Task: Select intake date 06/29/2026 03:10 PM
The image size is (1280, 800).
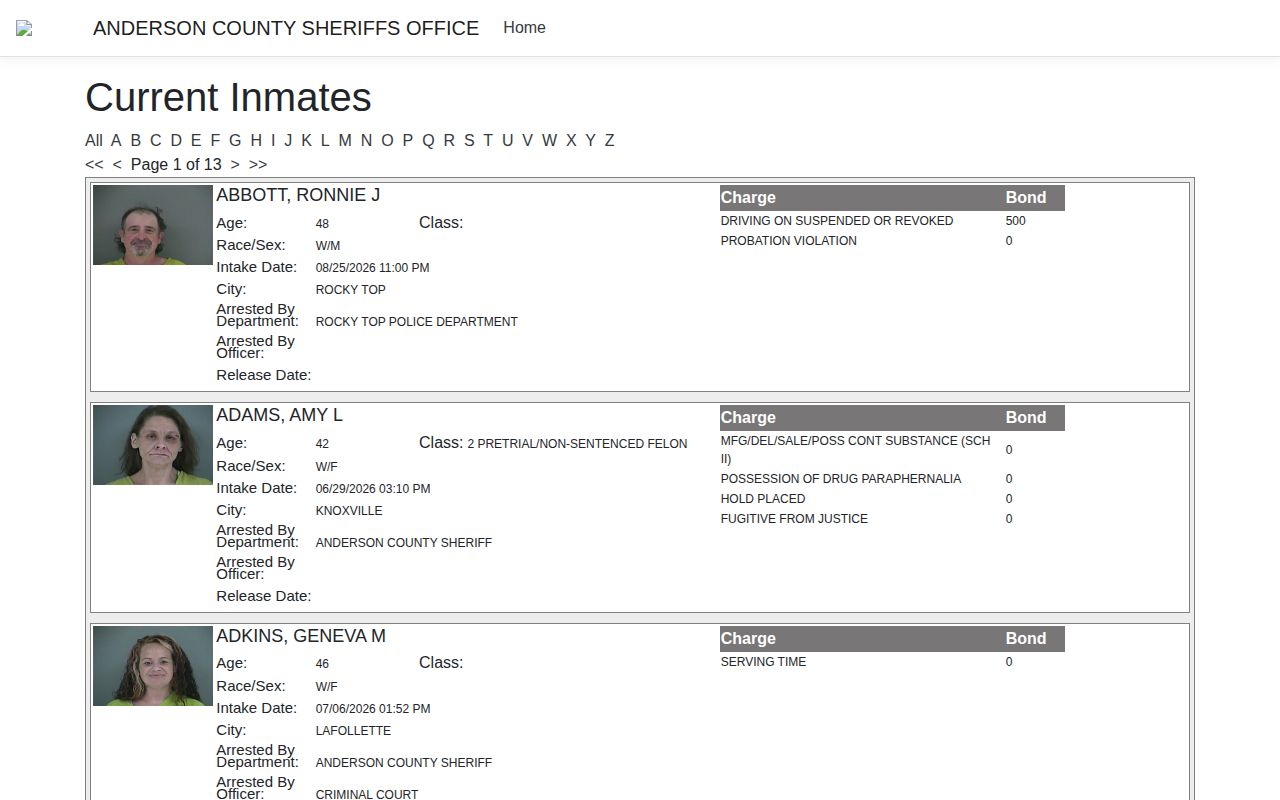Action: (x=373, y=489)
